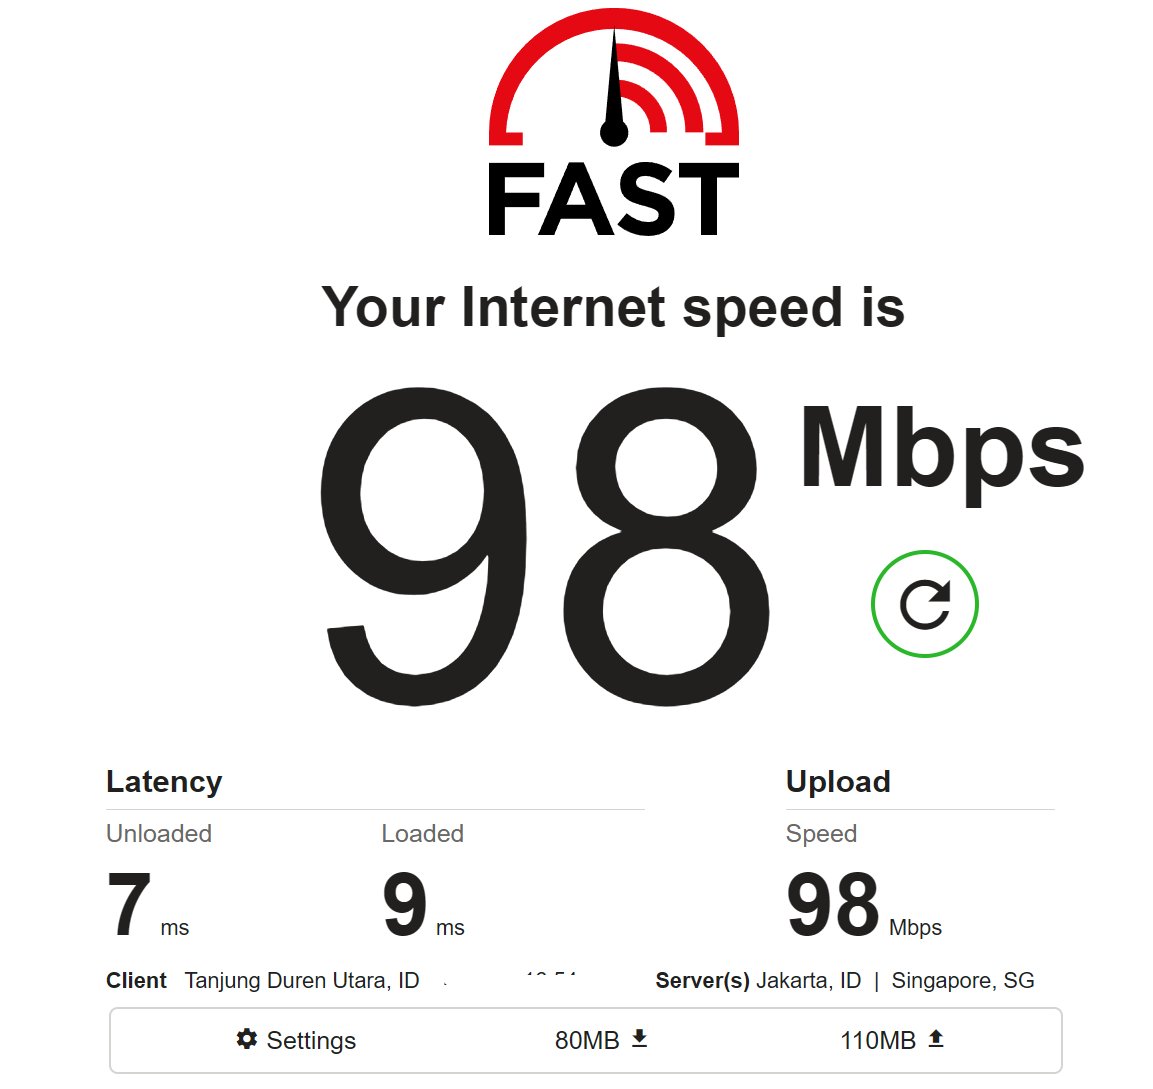
Task: Click the Singapore, SG server label
Action: pos(963,980)
